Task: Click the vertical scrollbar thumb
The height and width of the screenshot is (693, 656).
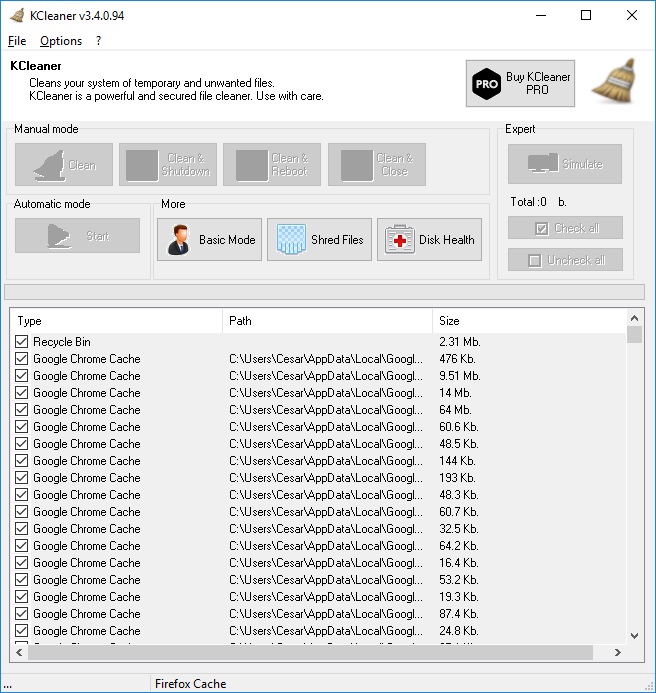Action: tap(634, 335)
